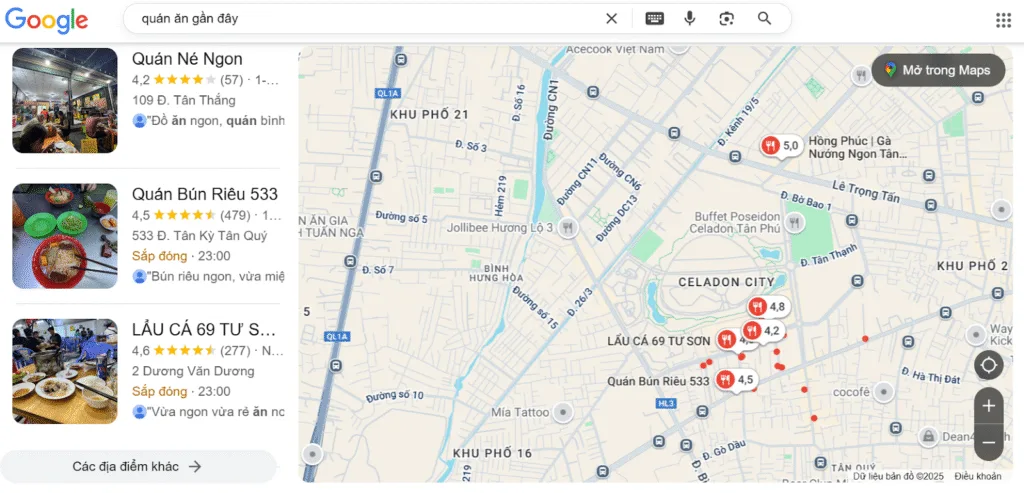Search by image with Google Lens
Viewport: 1024px width, 493px height.
tap(727, 19)
